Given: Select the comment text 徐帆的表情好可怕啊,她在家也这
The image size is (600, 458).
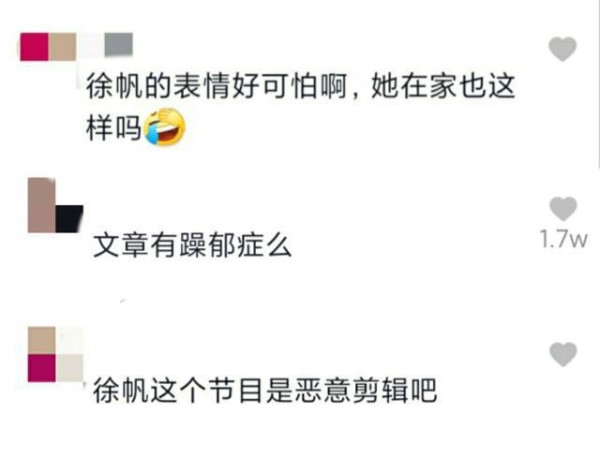Looking at the screenshot, I should tap(300, 86).
